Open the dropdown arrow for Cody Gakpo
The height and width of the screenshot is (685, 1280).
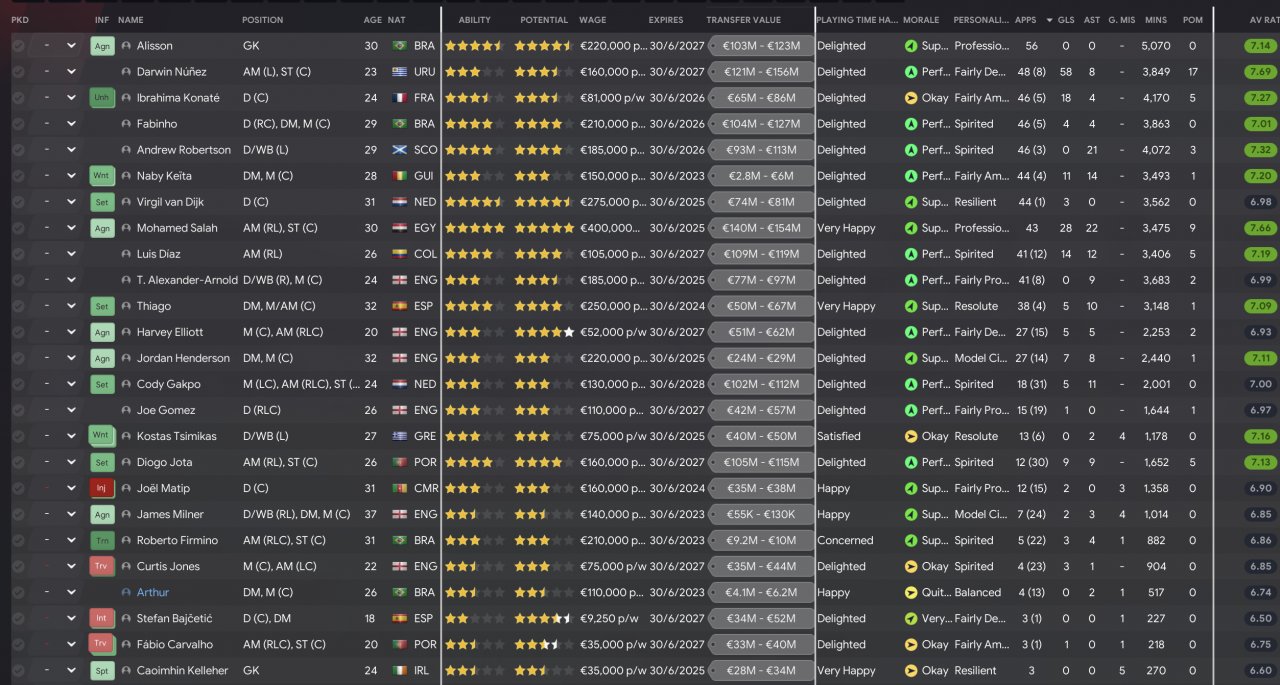71,384
